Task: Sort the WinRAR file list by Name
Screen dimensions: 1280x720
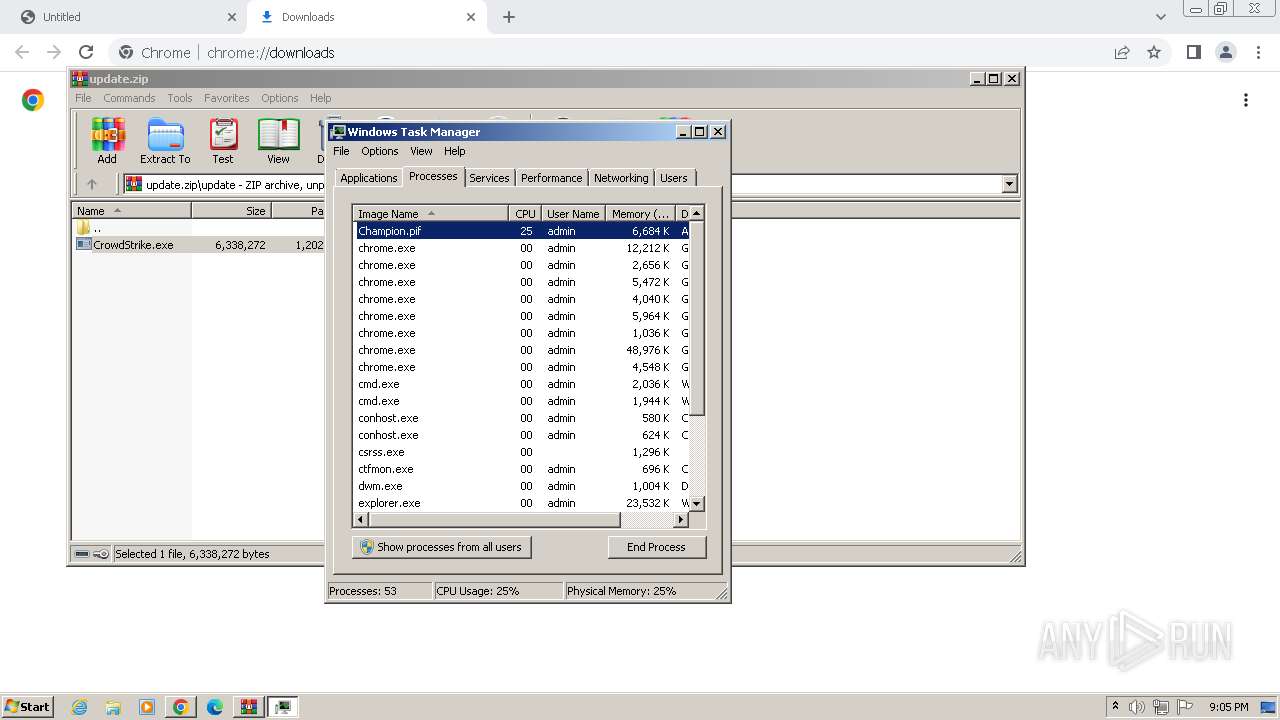Action: click(132, 211)
